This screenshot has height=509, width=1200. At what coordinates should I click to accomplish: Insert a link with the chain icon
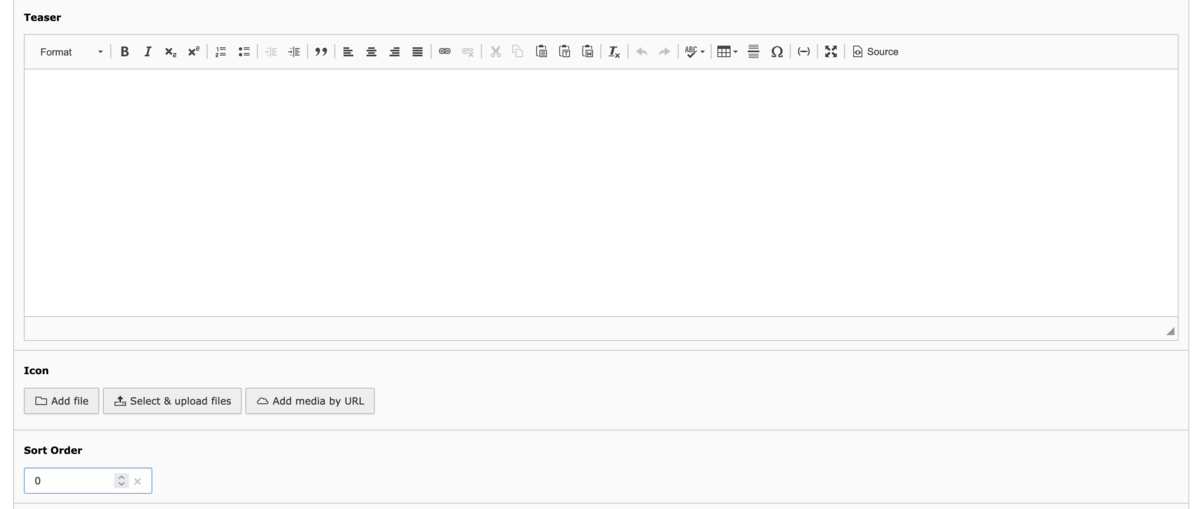pyautogui.click(x=444, y=52)
